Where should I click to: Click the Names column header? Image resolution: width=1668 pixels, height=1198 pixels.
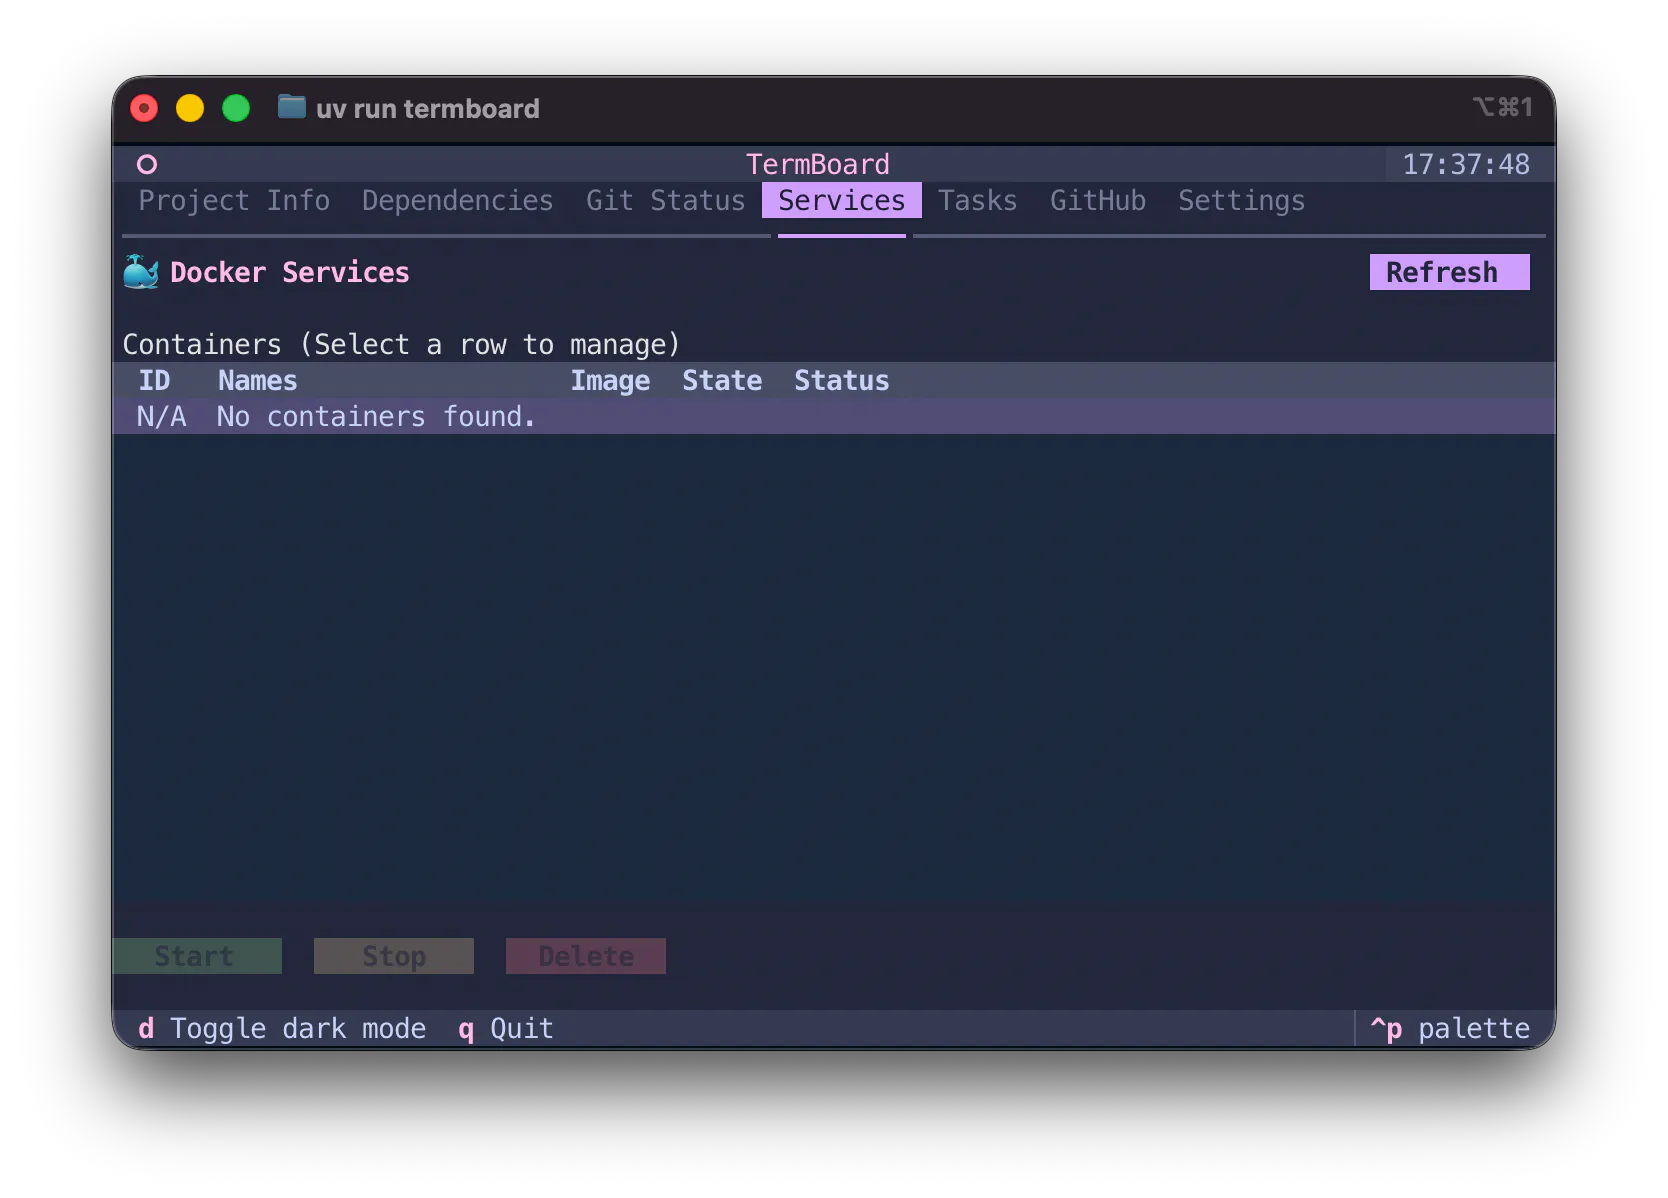pyautogui.click(x=257, y=380)
